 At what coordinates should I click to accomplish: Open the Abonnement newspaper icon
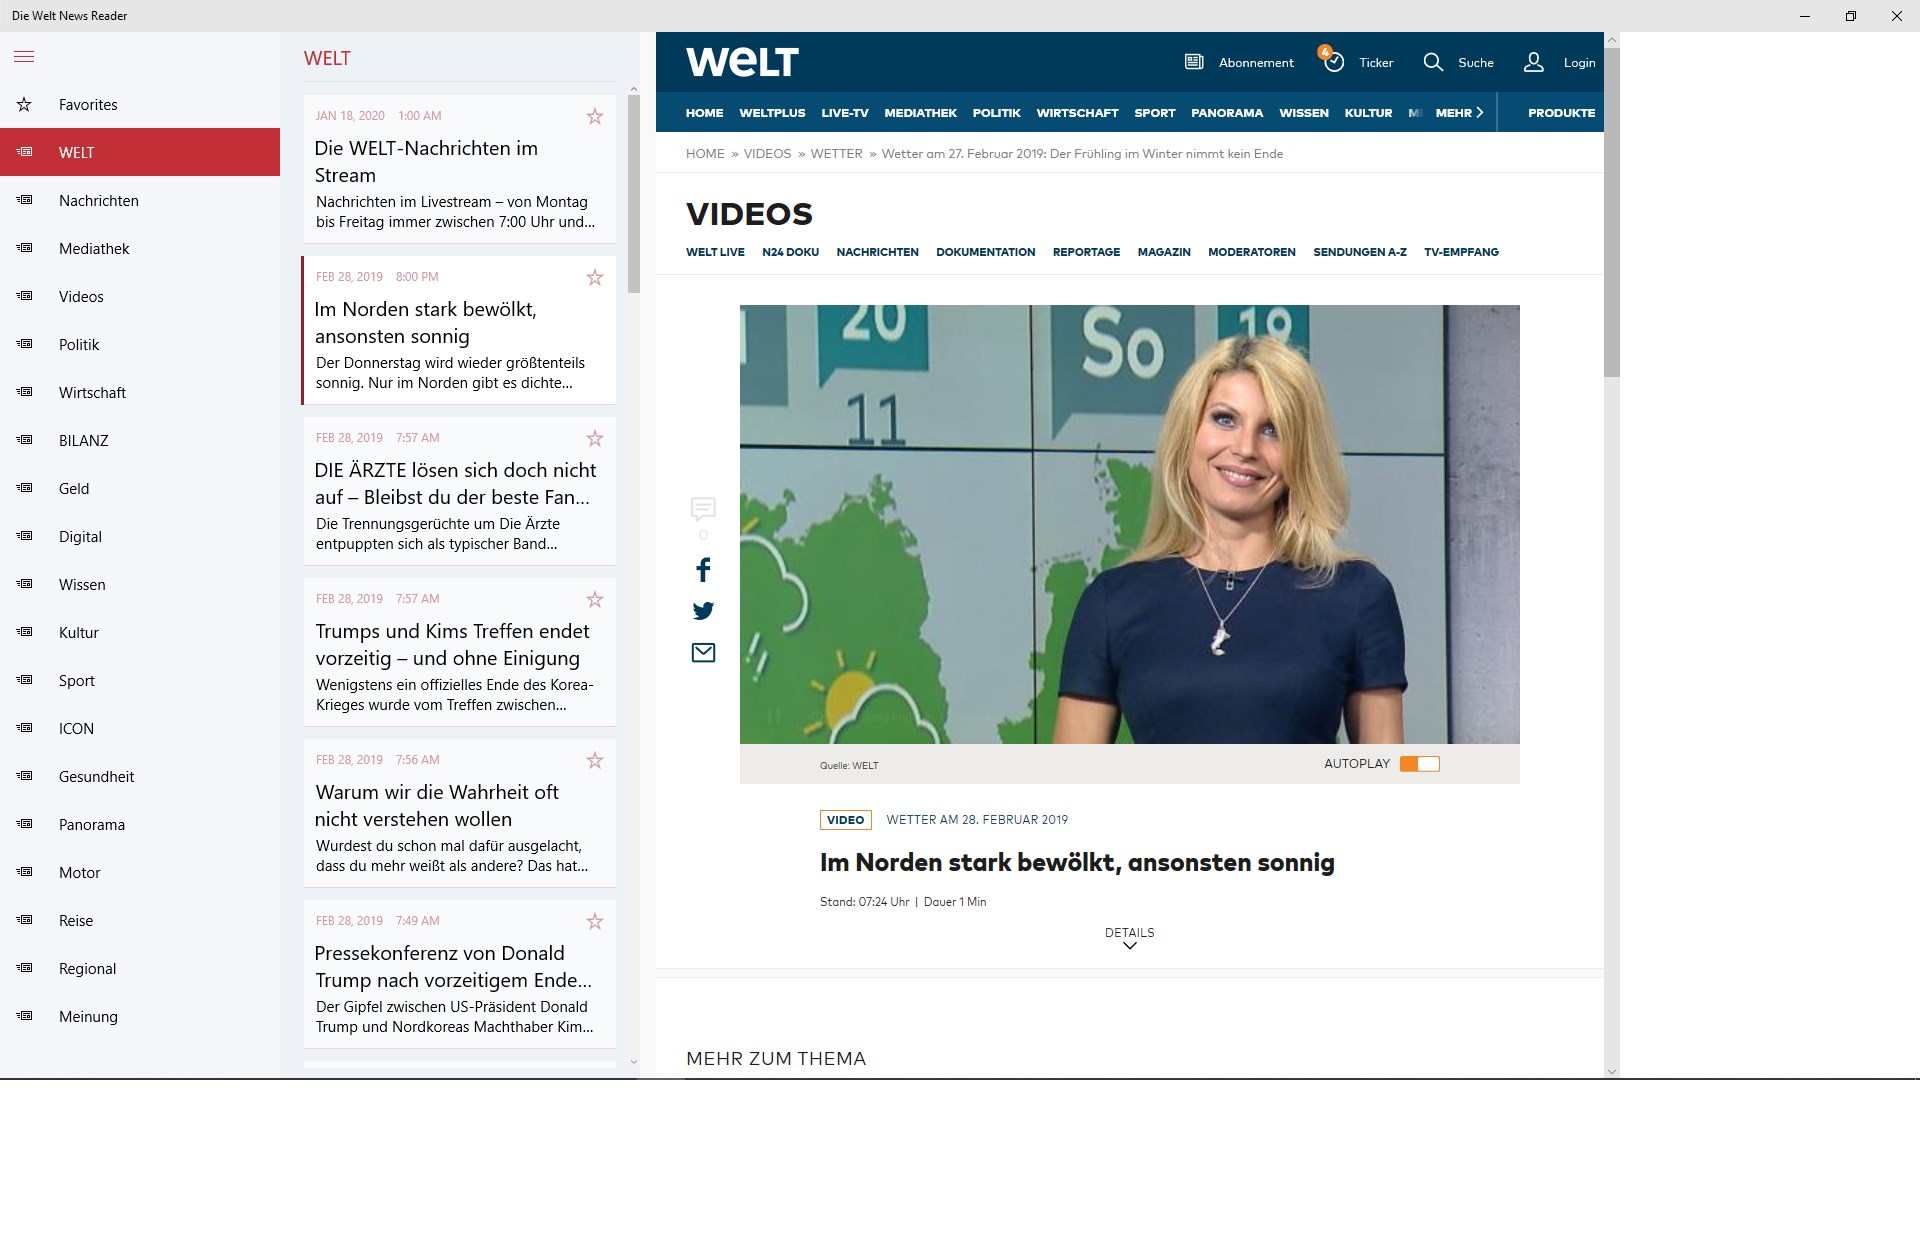(1194, 62)
